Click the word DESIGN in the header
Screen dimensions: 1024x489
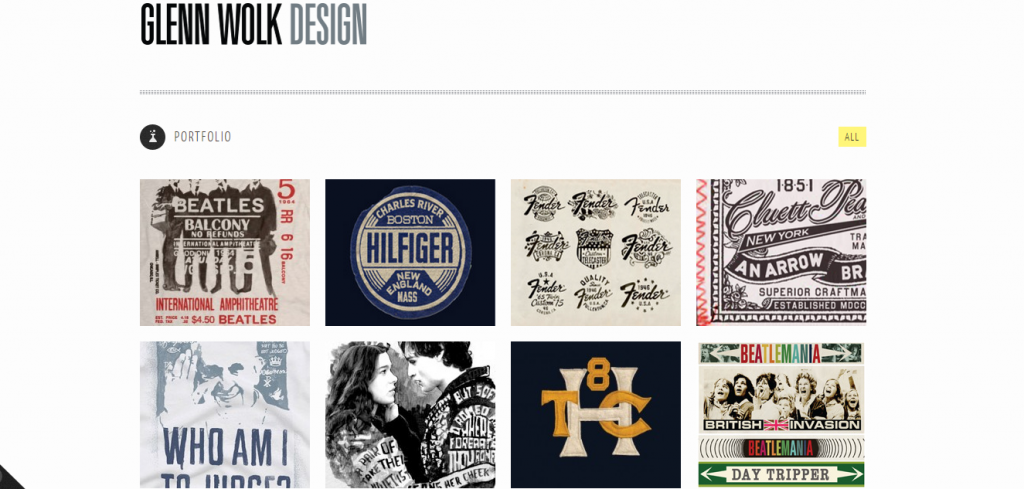pyautogui.click(x=328, y=25)
